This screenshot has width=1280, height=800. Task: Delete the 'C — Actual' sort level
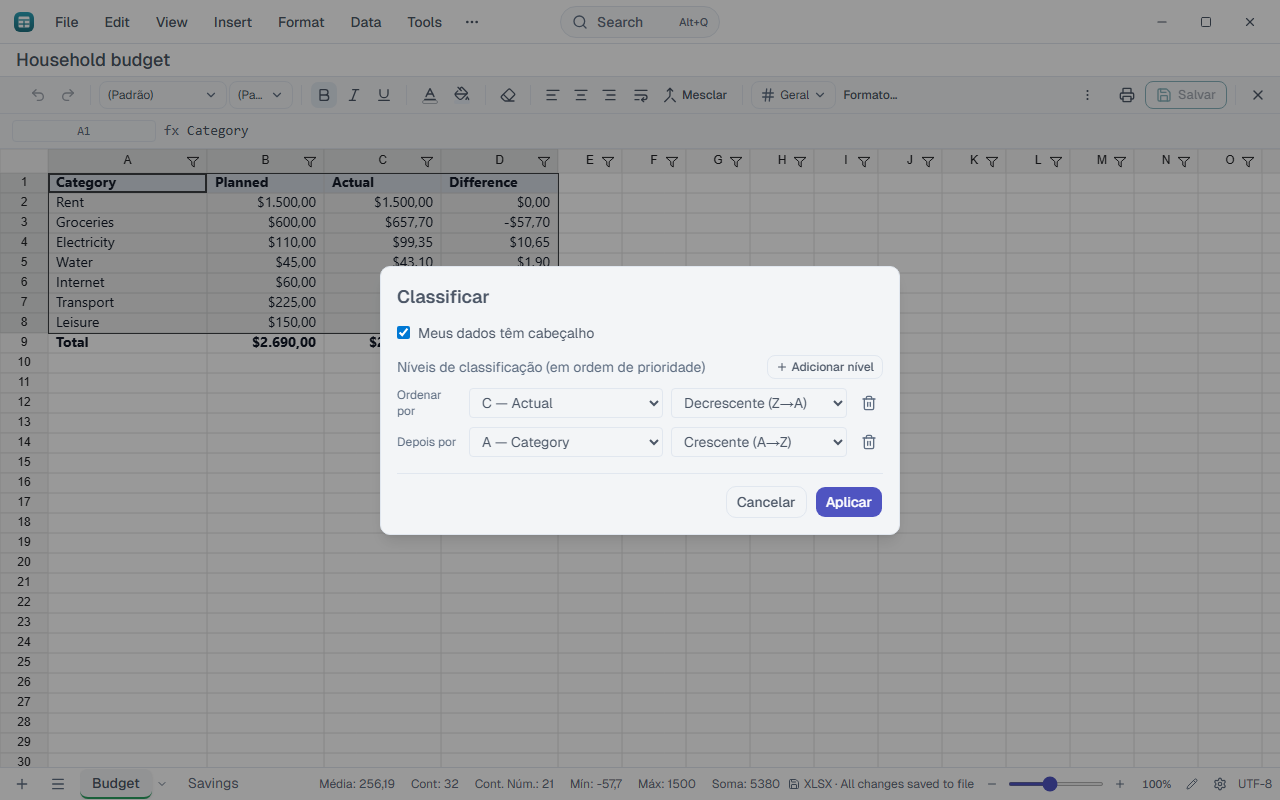point(869,403)
